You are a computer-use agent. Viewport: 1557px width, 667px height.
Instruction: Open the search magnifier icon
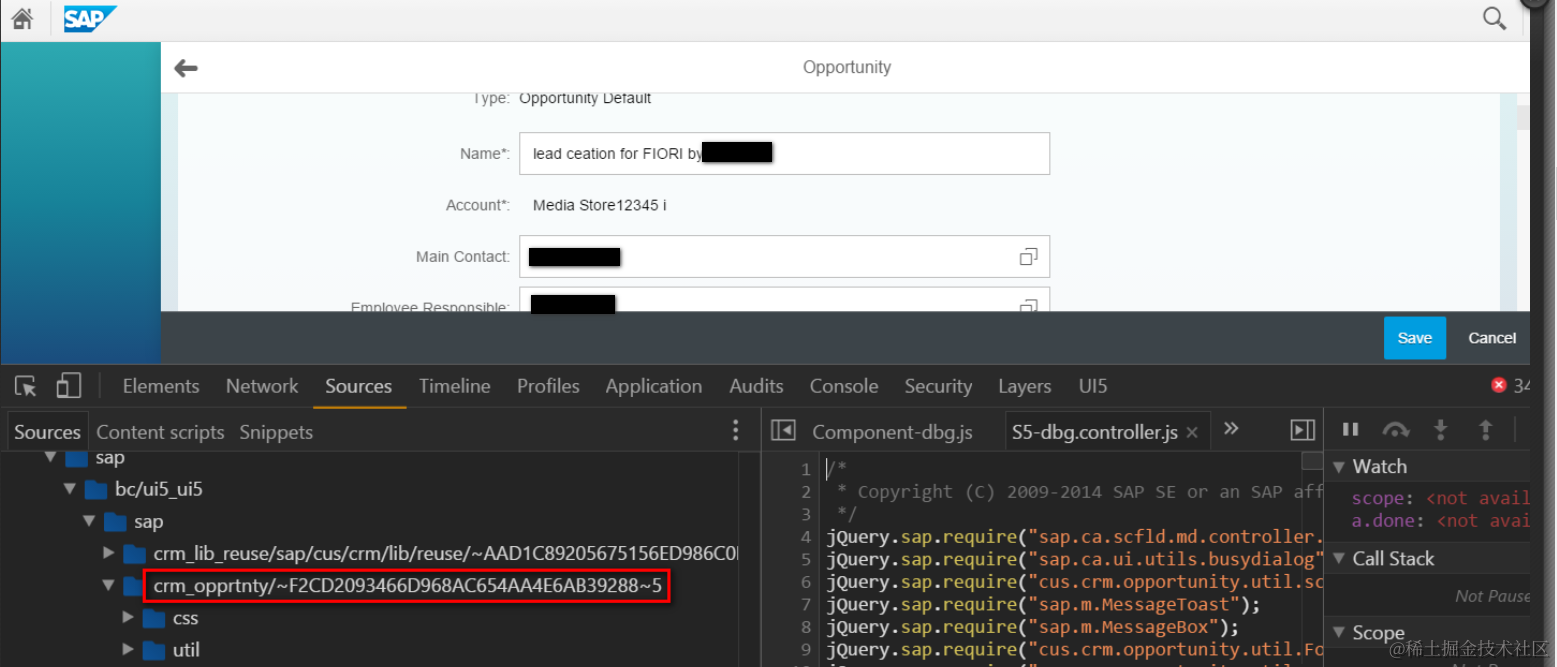point(1494,18)
